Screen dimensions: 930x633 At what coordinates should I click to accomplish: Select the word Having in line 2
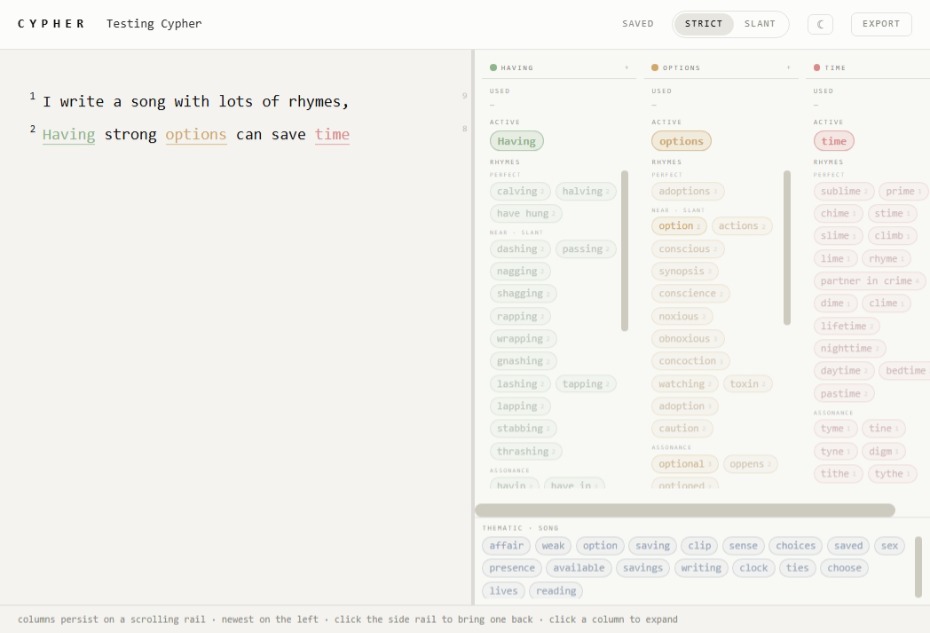click(69, 135)
